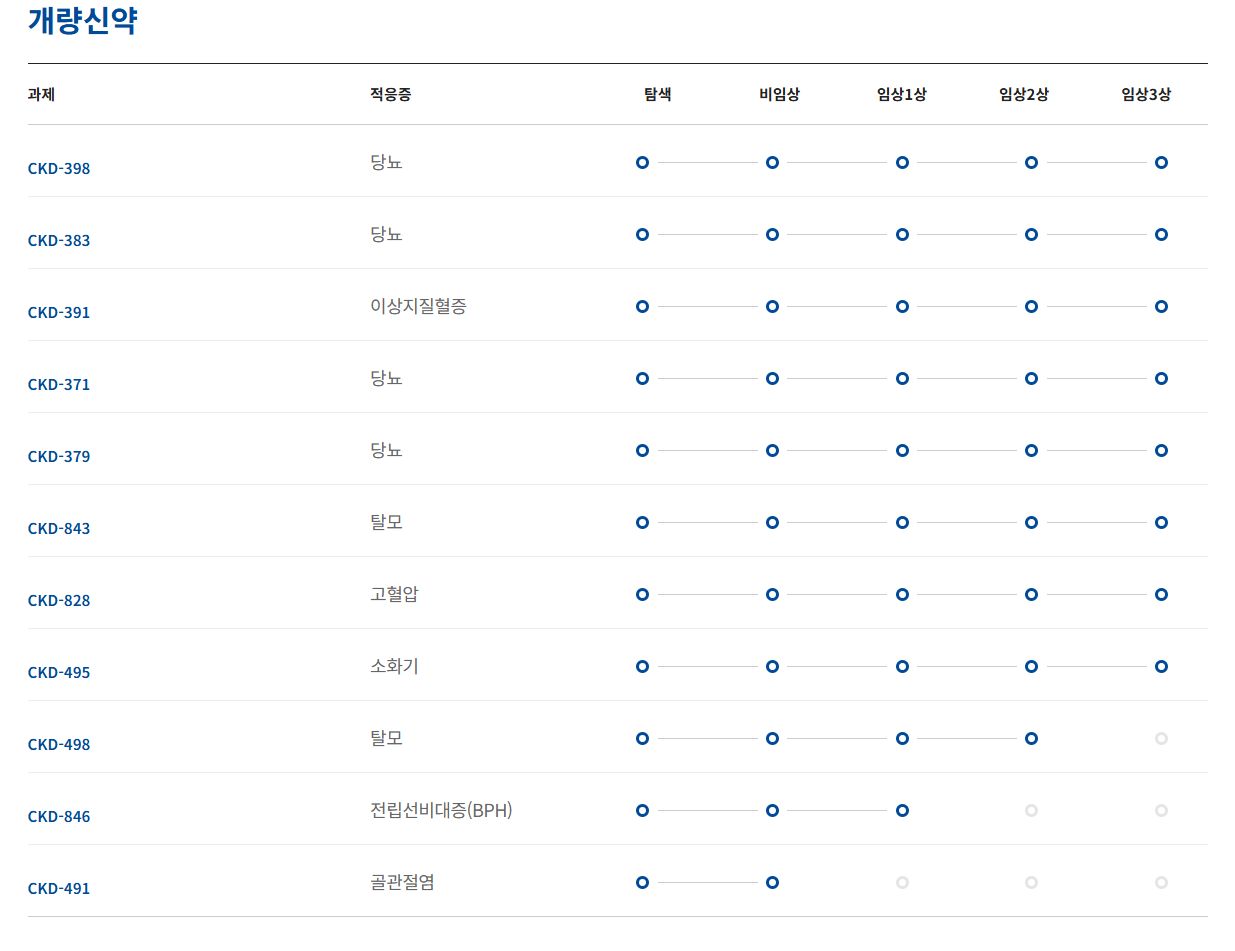Click the 임상2상 column header
The width and height of the screenshot is (1235, 951).
click(1023, 94)
